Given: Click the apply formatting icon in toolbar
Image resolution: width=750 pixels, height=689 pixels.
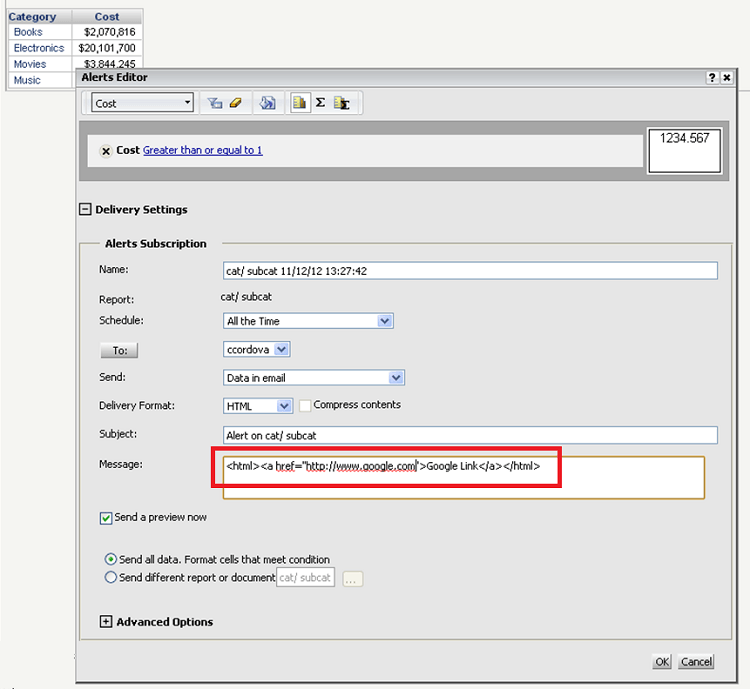Looking at the screenshot, I should 268,103.
